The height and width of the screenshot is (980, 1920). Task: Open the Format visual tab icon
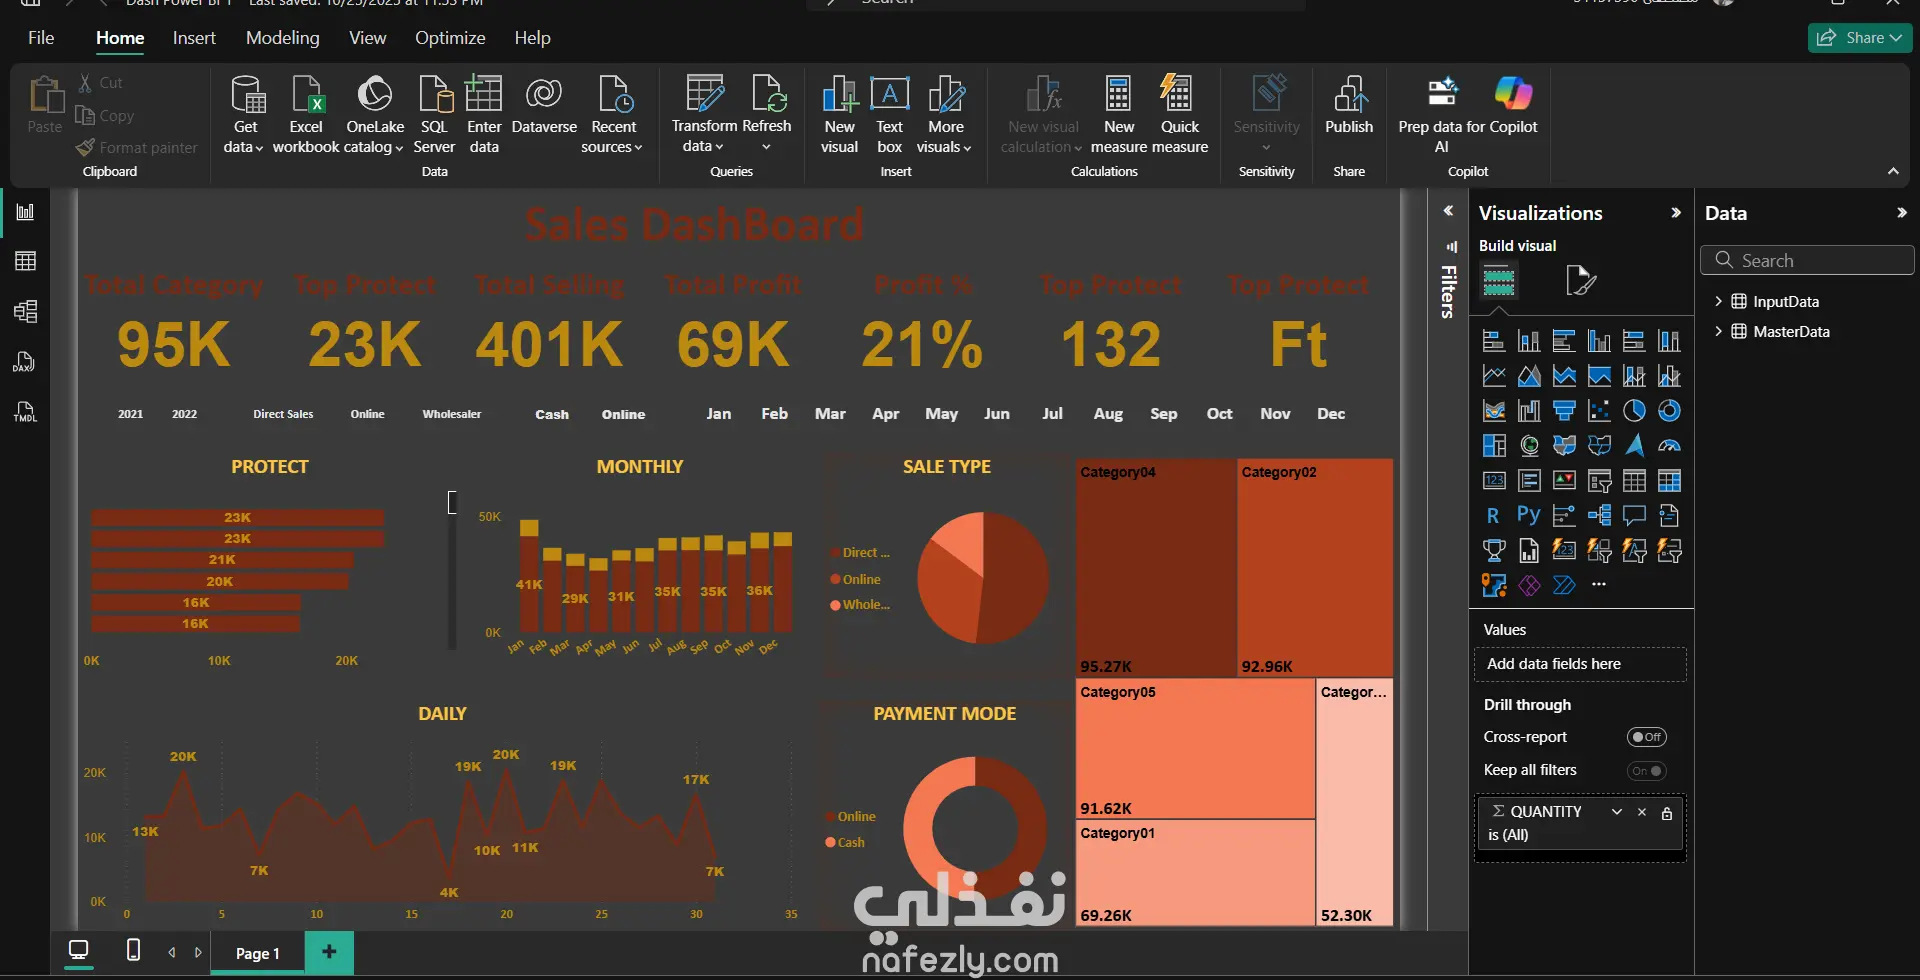pos(1580,281)
